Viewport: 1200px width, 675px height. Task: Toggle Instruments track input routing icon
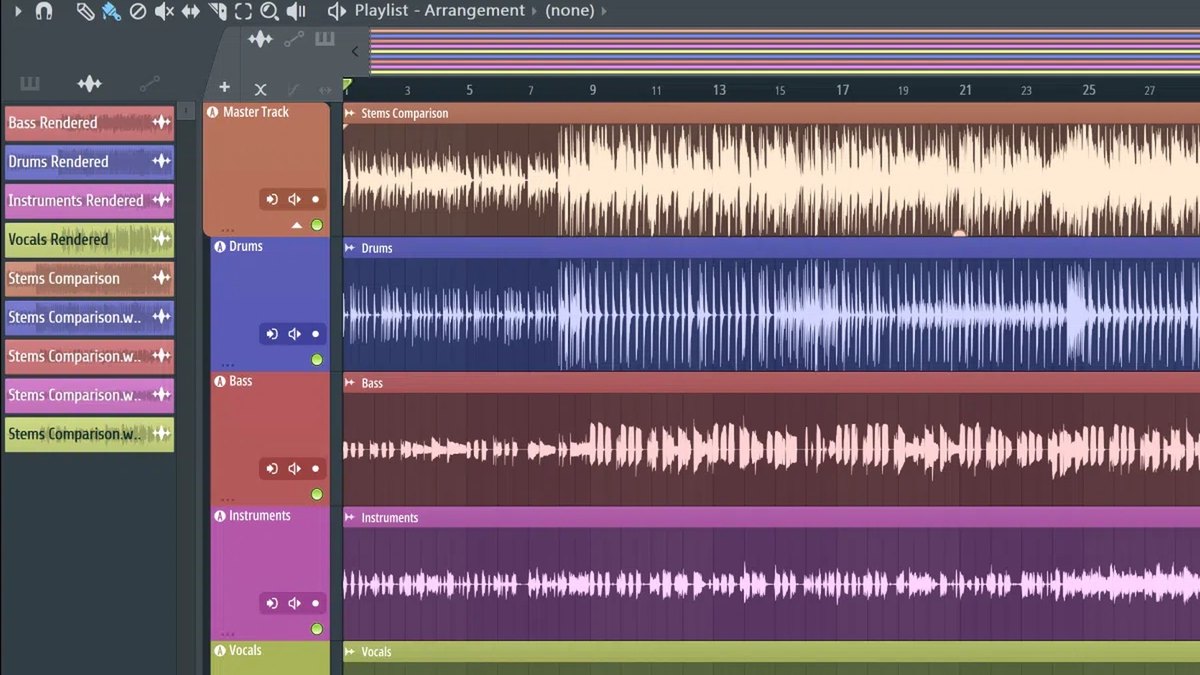pyautogui.click(x=272, y=604)
